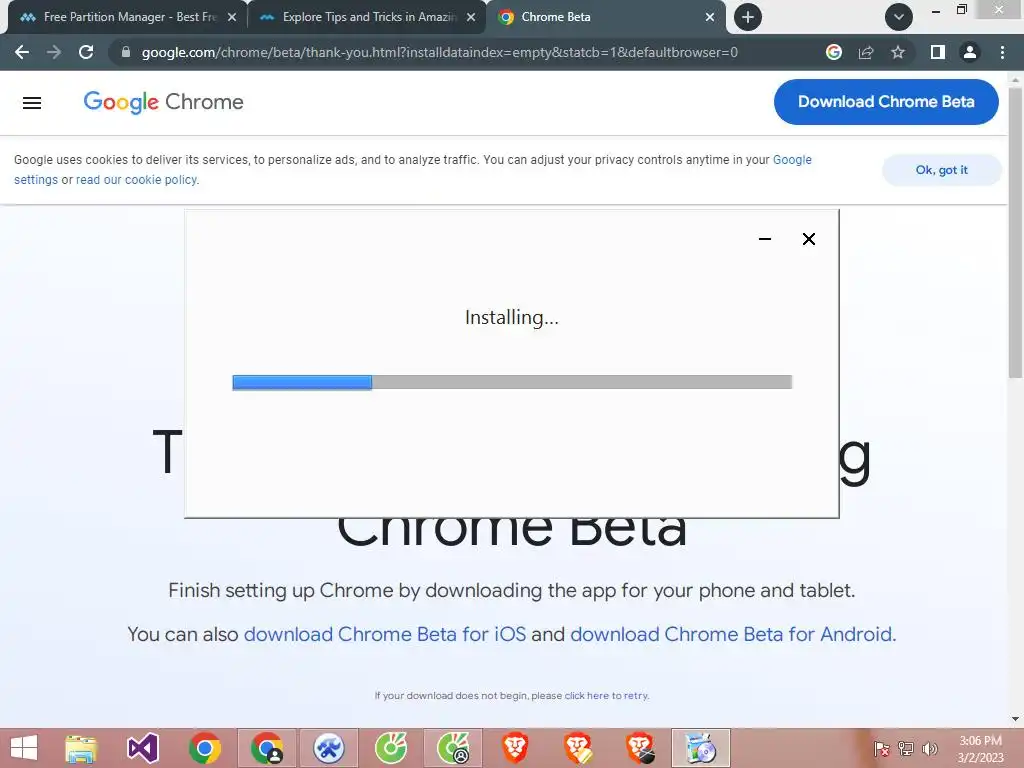Open the Chrome three-dot menu
The height and width of the screenshot is (768, 1024).
coord(1002,52)
